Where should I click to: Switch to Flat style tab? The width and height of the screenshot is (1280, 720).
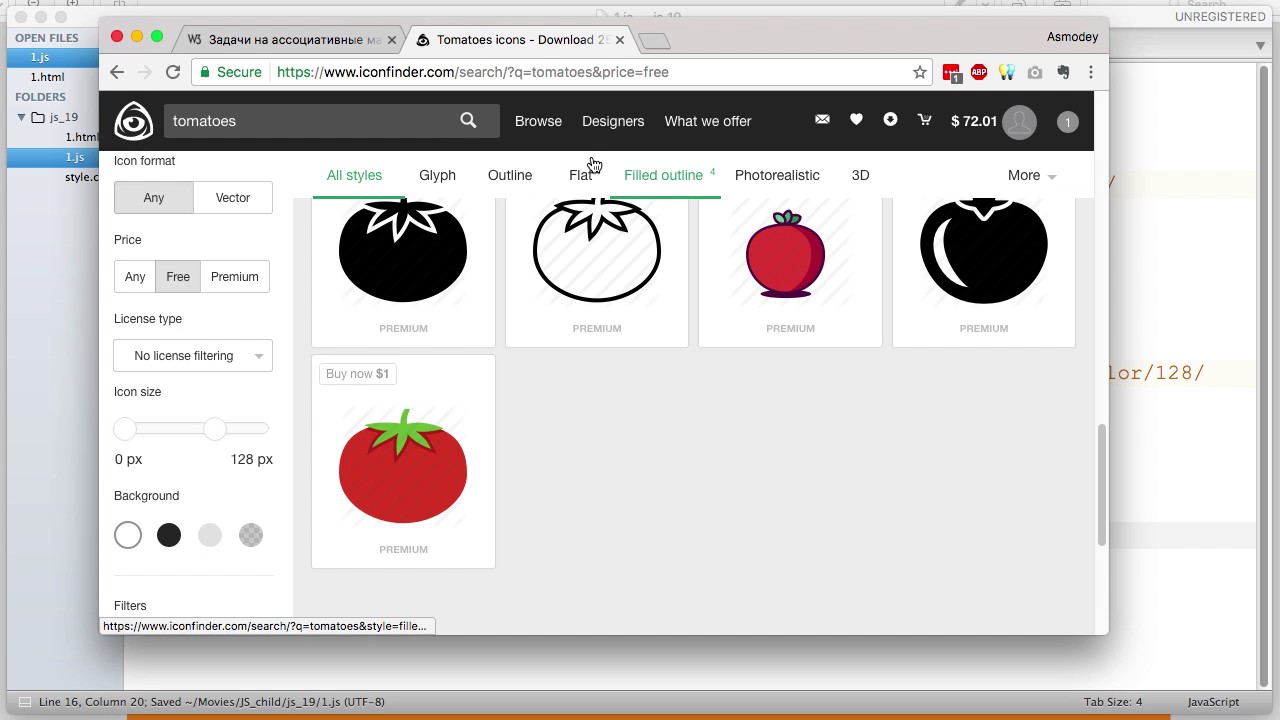click(x=581, y=175)
